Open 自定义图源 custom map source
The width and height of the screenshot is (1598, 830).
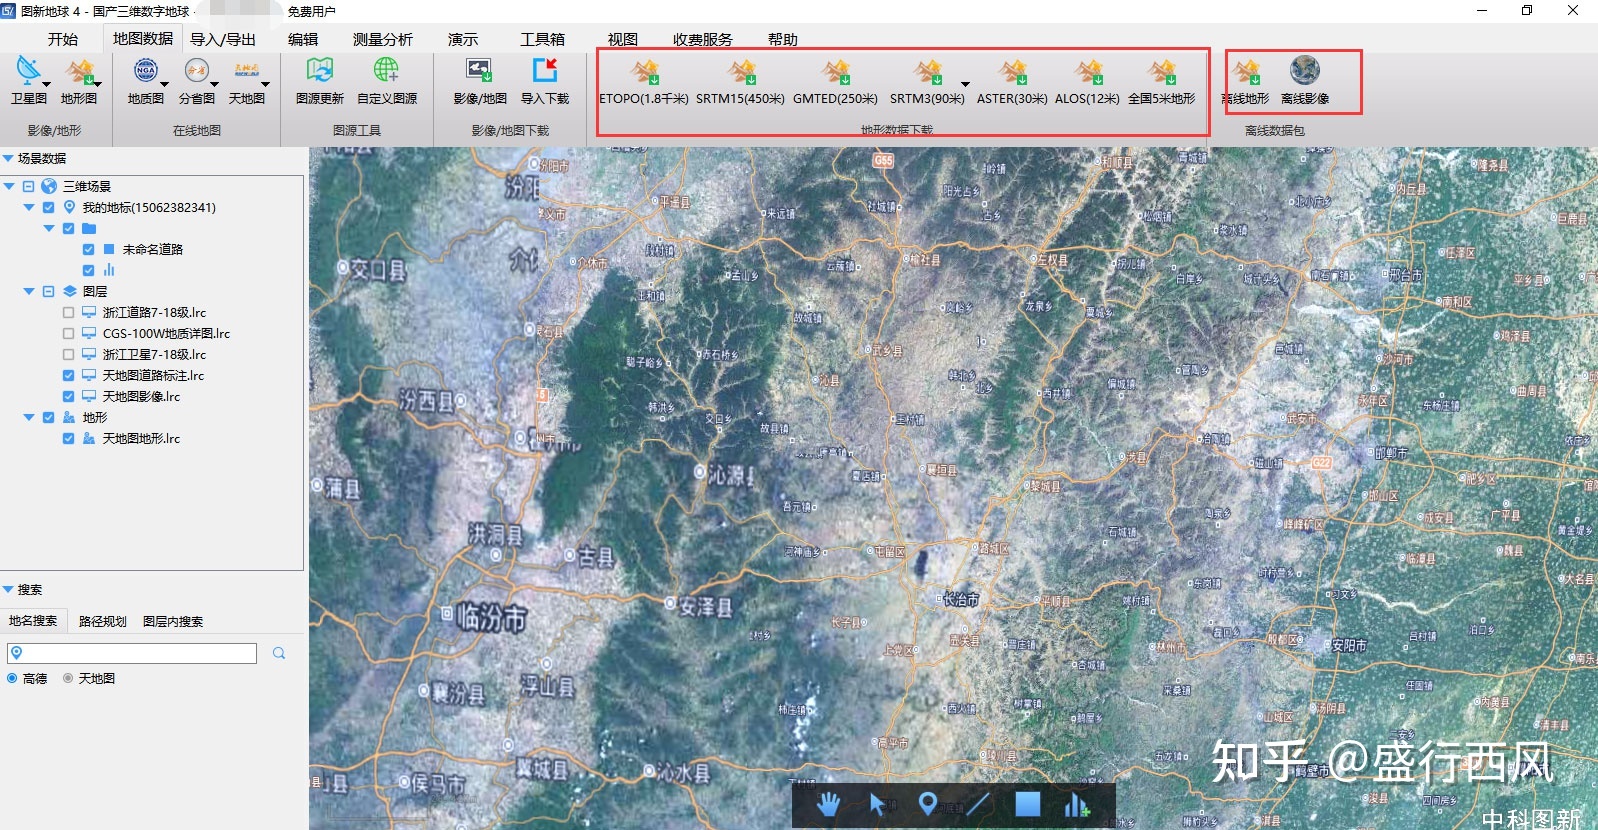(x=387, y=80)
